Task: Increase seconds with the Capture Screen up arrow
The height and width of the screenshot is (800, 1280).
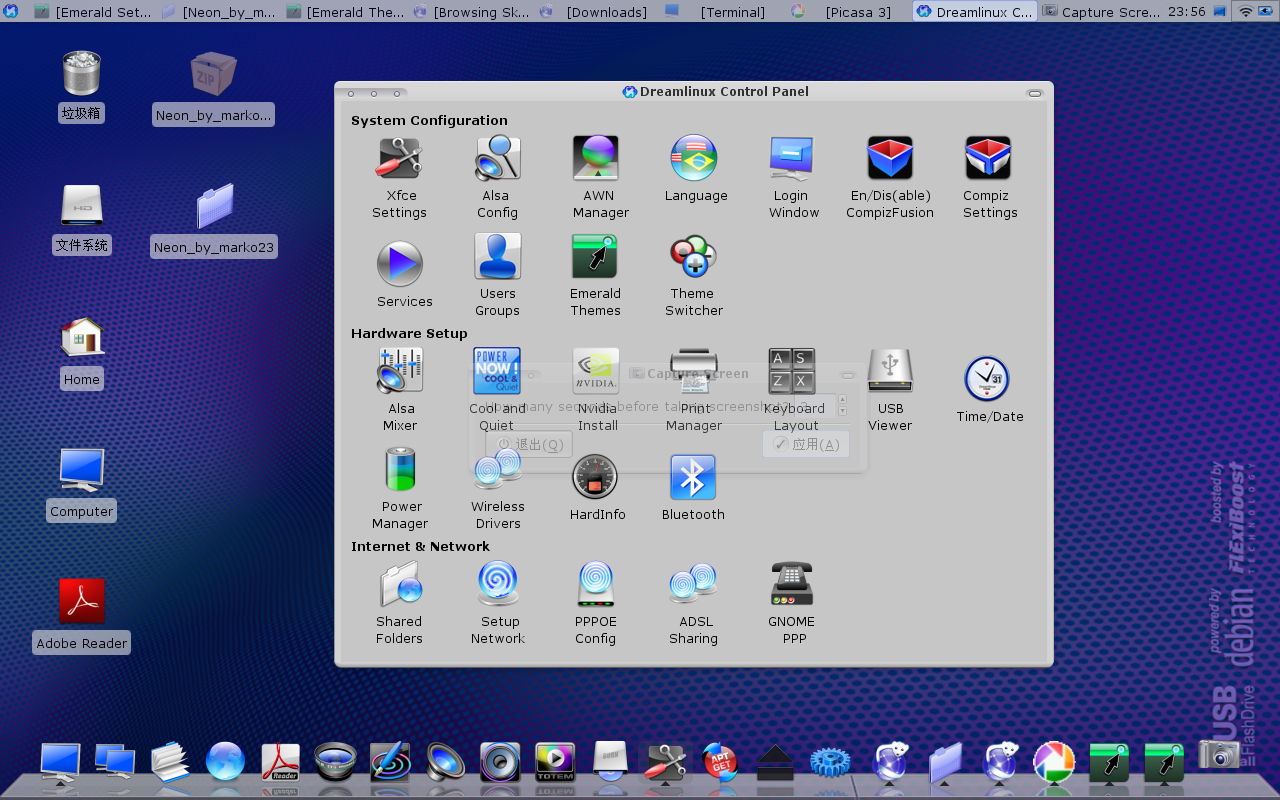Action: click(842, 400)
